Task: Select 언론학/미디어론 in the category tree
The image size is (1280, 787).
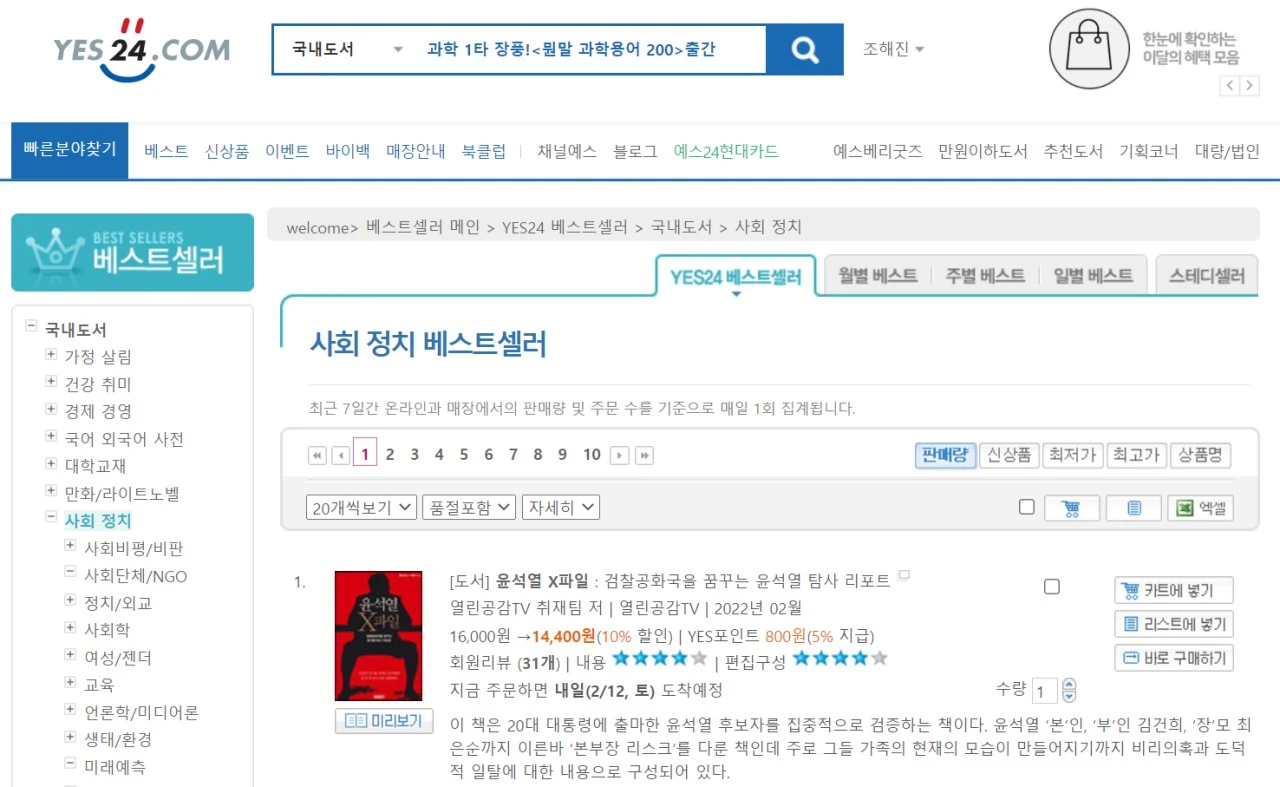Action: (x=141, y=713)
